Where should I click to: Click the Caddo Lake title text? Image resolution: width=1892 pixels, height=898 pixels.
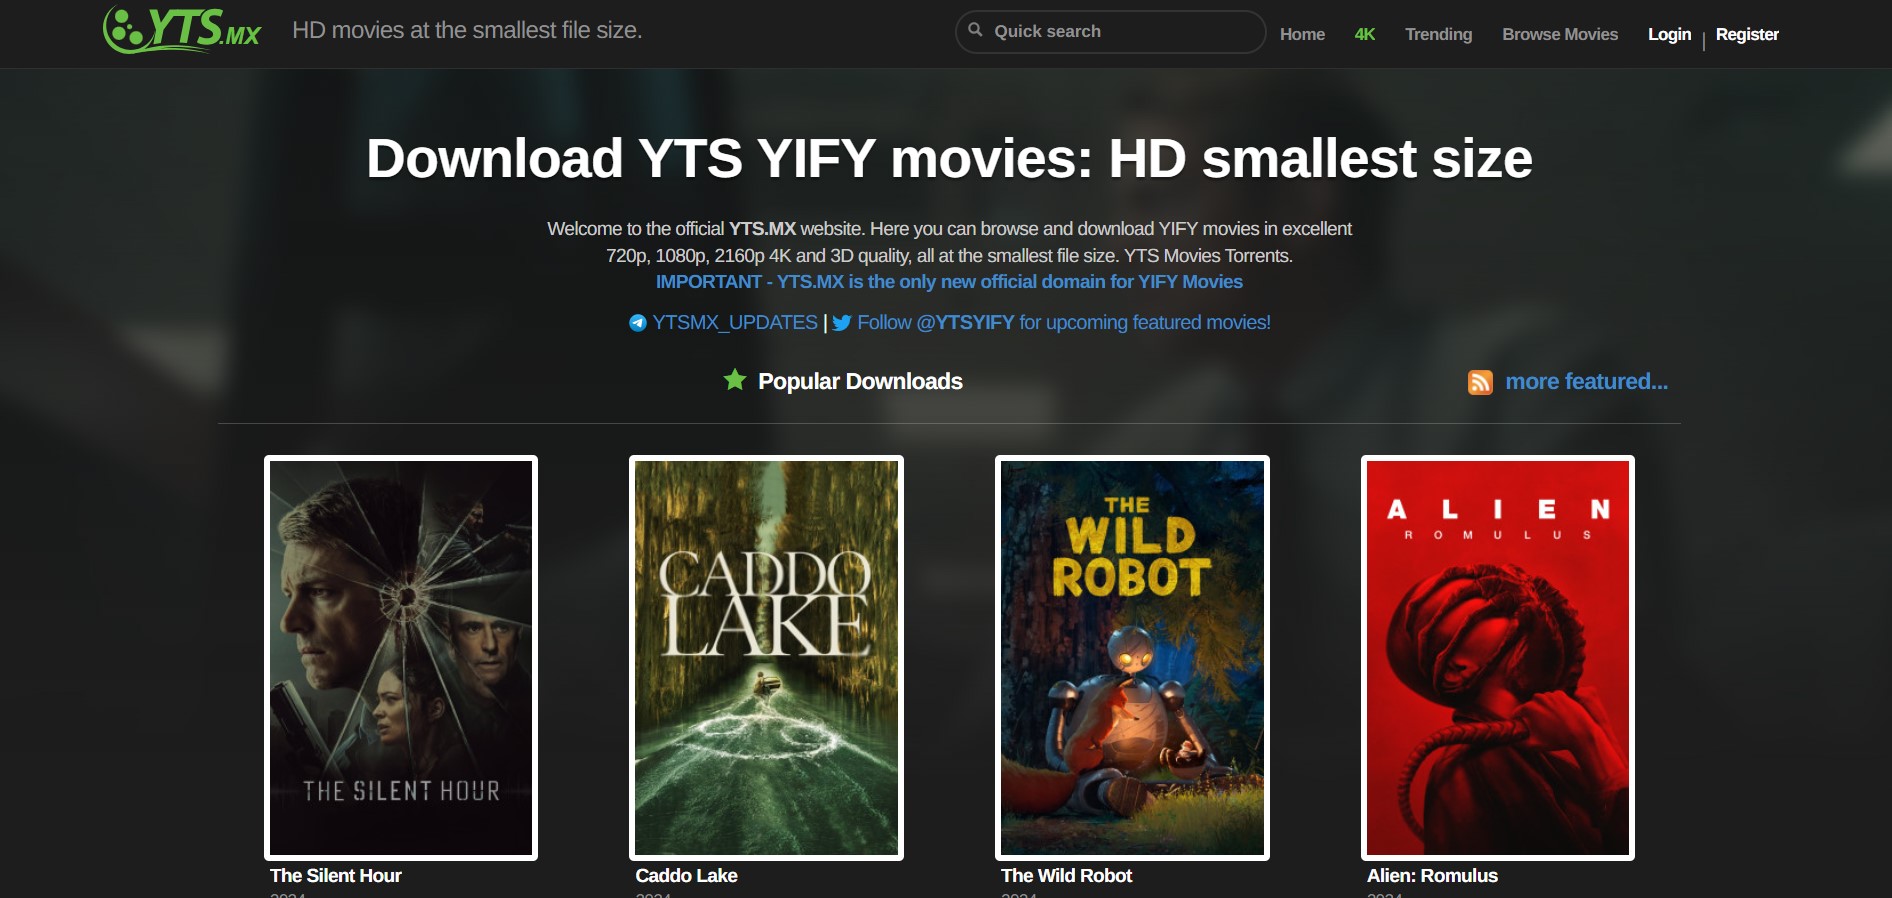tap(686, 876)
